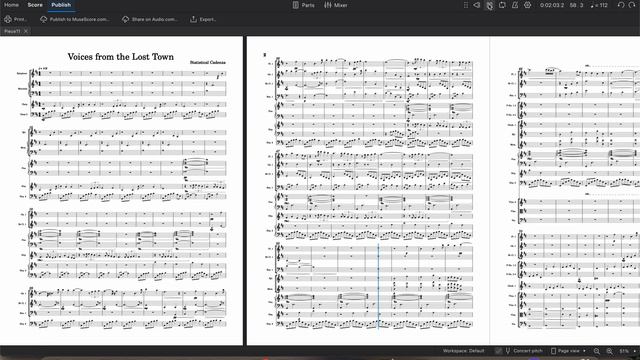
Task: Click the zoom out magnifier icon
Action: coord(597,351)
